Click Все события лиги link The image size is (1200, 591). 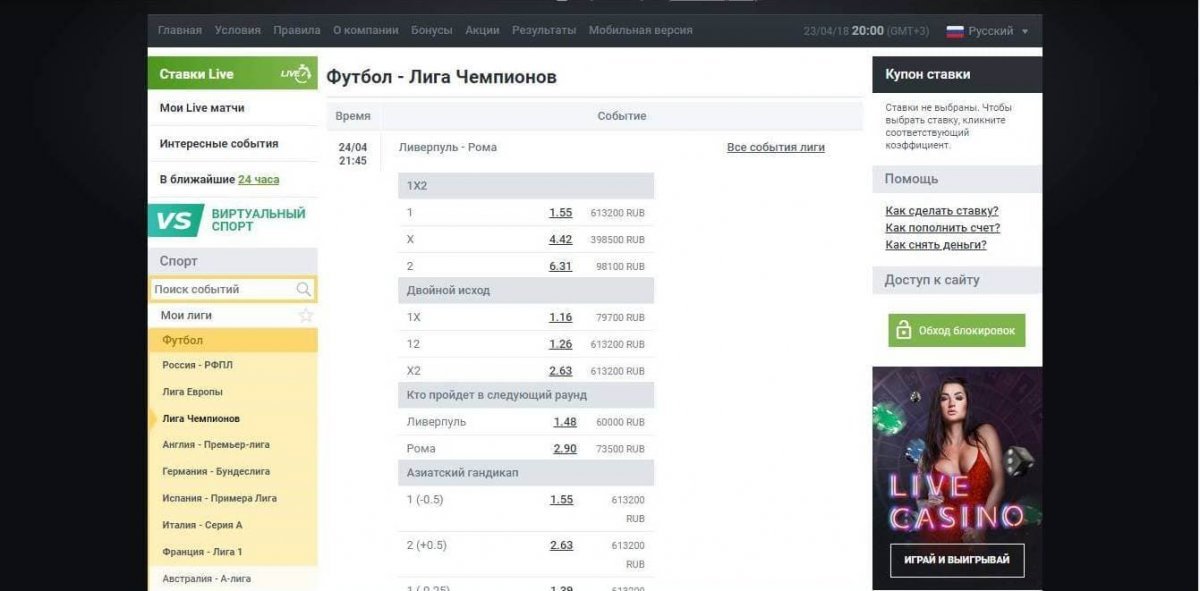click(776, 147)
